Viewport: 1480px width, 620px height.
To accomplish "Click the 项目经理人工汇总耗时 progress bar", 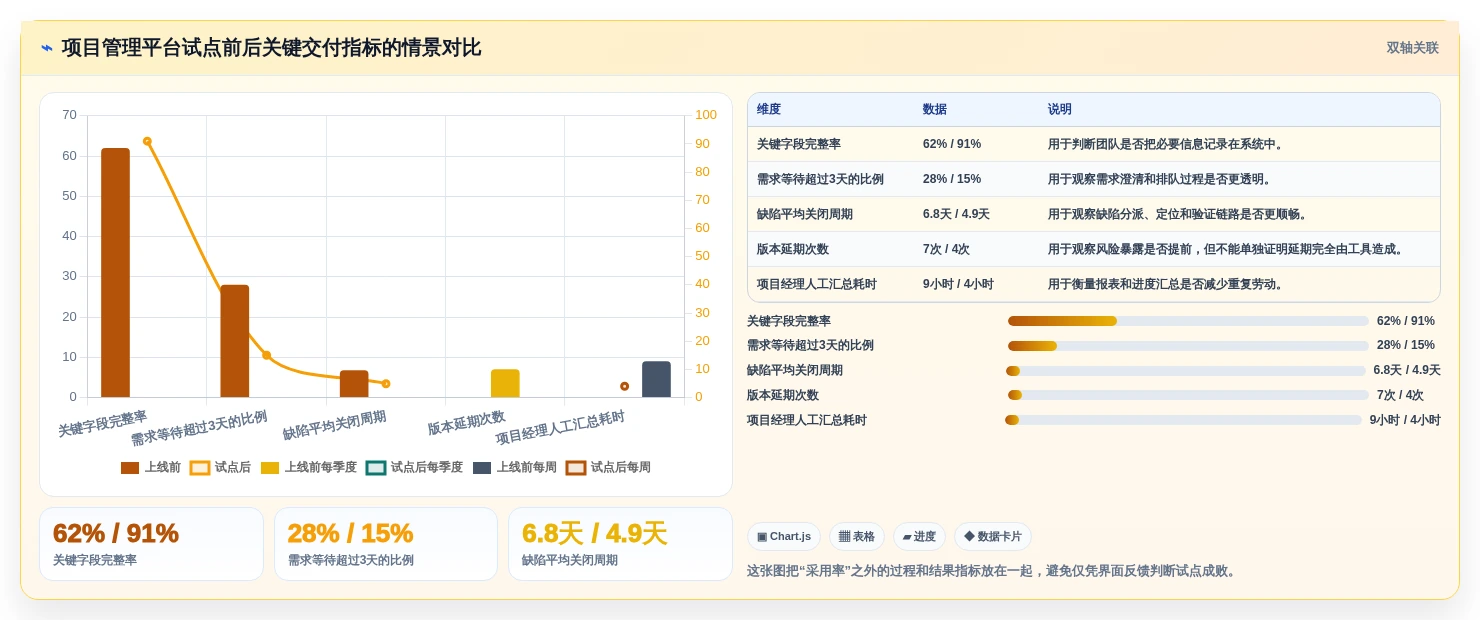I will click(x=1184, y=420).
